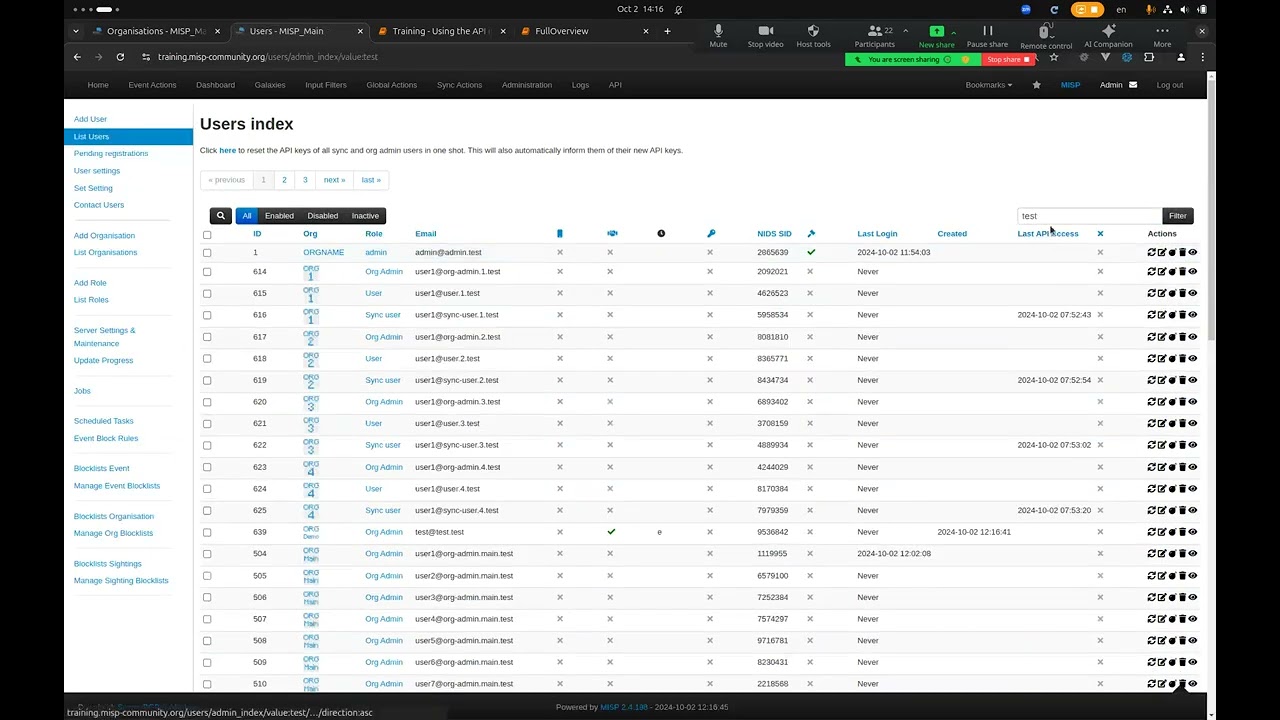Switch to the Disabled users filter tab

tap(323, 216)
